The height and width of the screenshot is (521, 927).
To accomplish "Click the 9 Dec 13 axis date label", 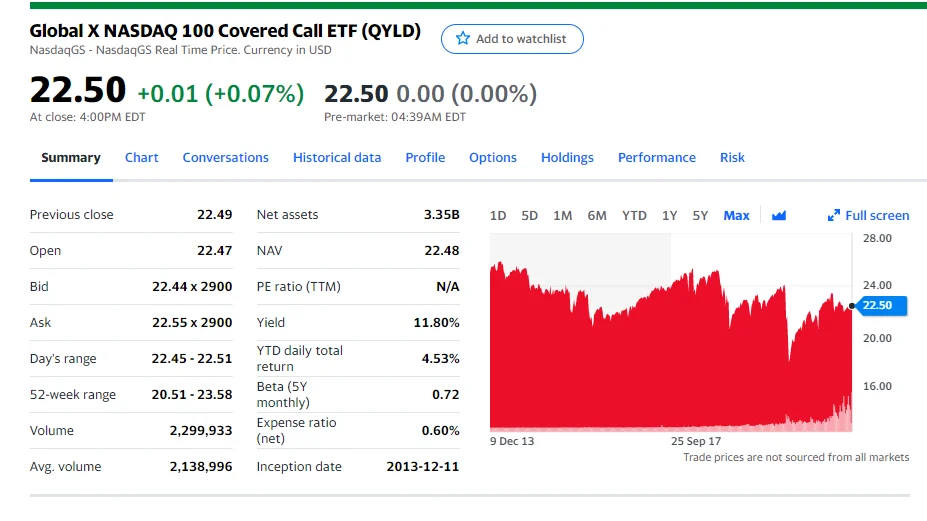I will pos(512,441).
